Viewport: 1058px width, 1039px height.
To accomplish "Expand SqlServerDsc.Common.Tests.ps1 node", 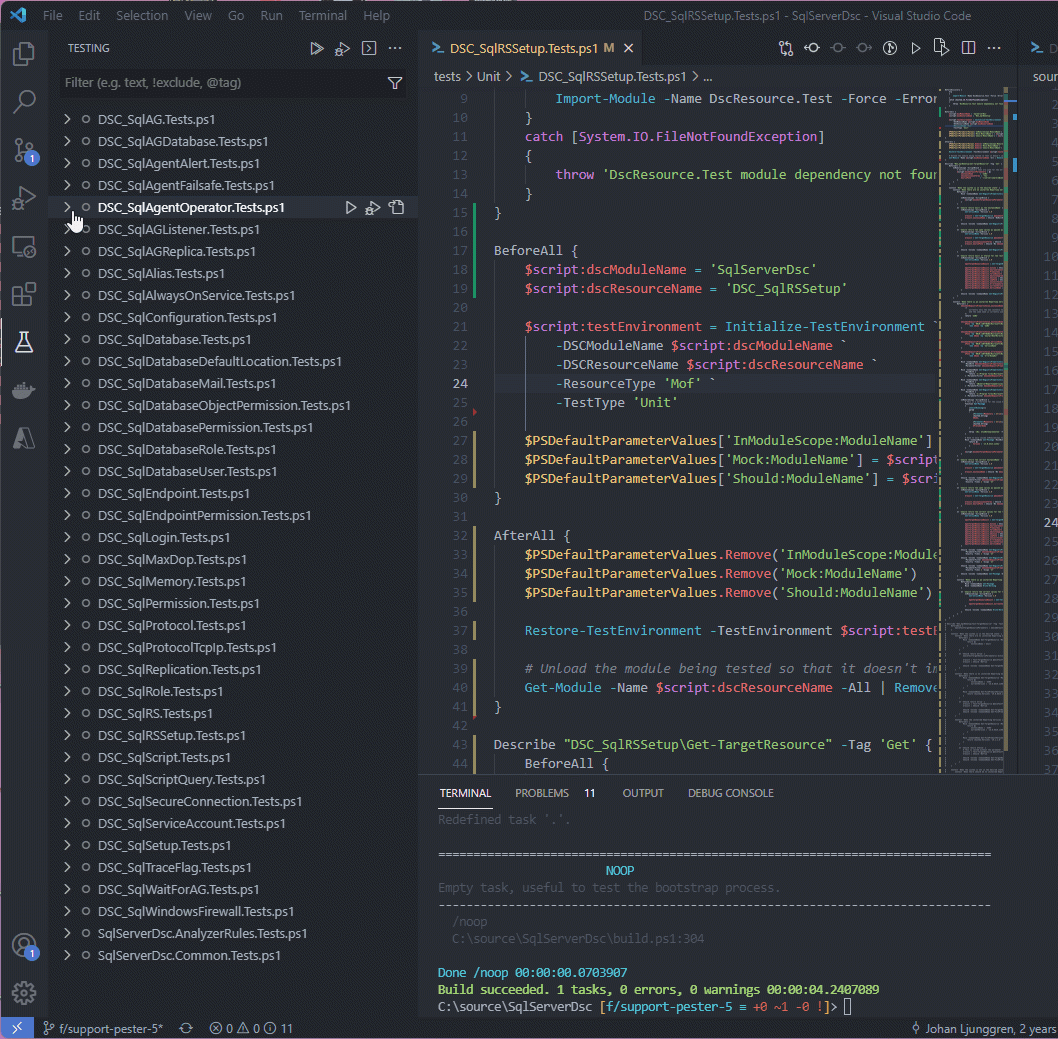I will (67, 955).
